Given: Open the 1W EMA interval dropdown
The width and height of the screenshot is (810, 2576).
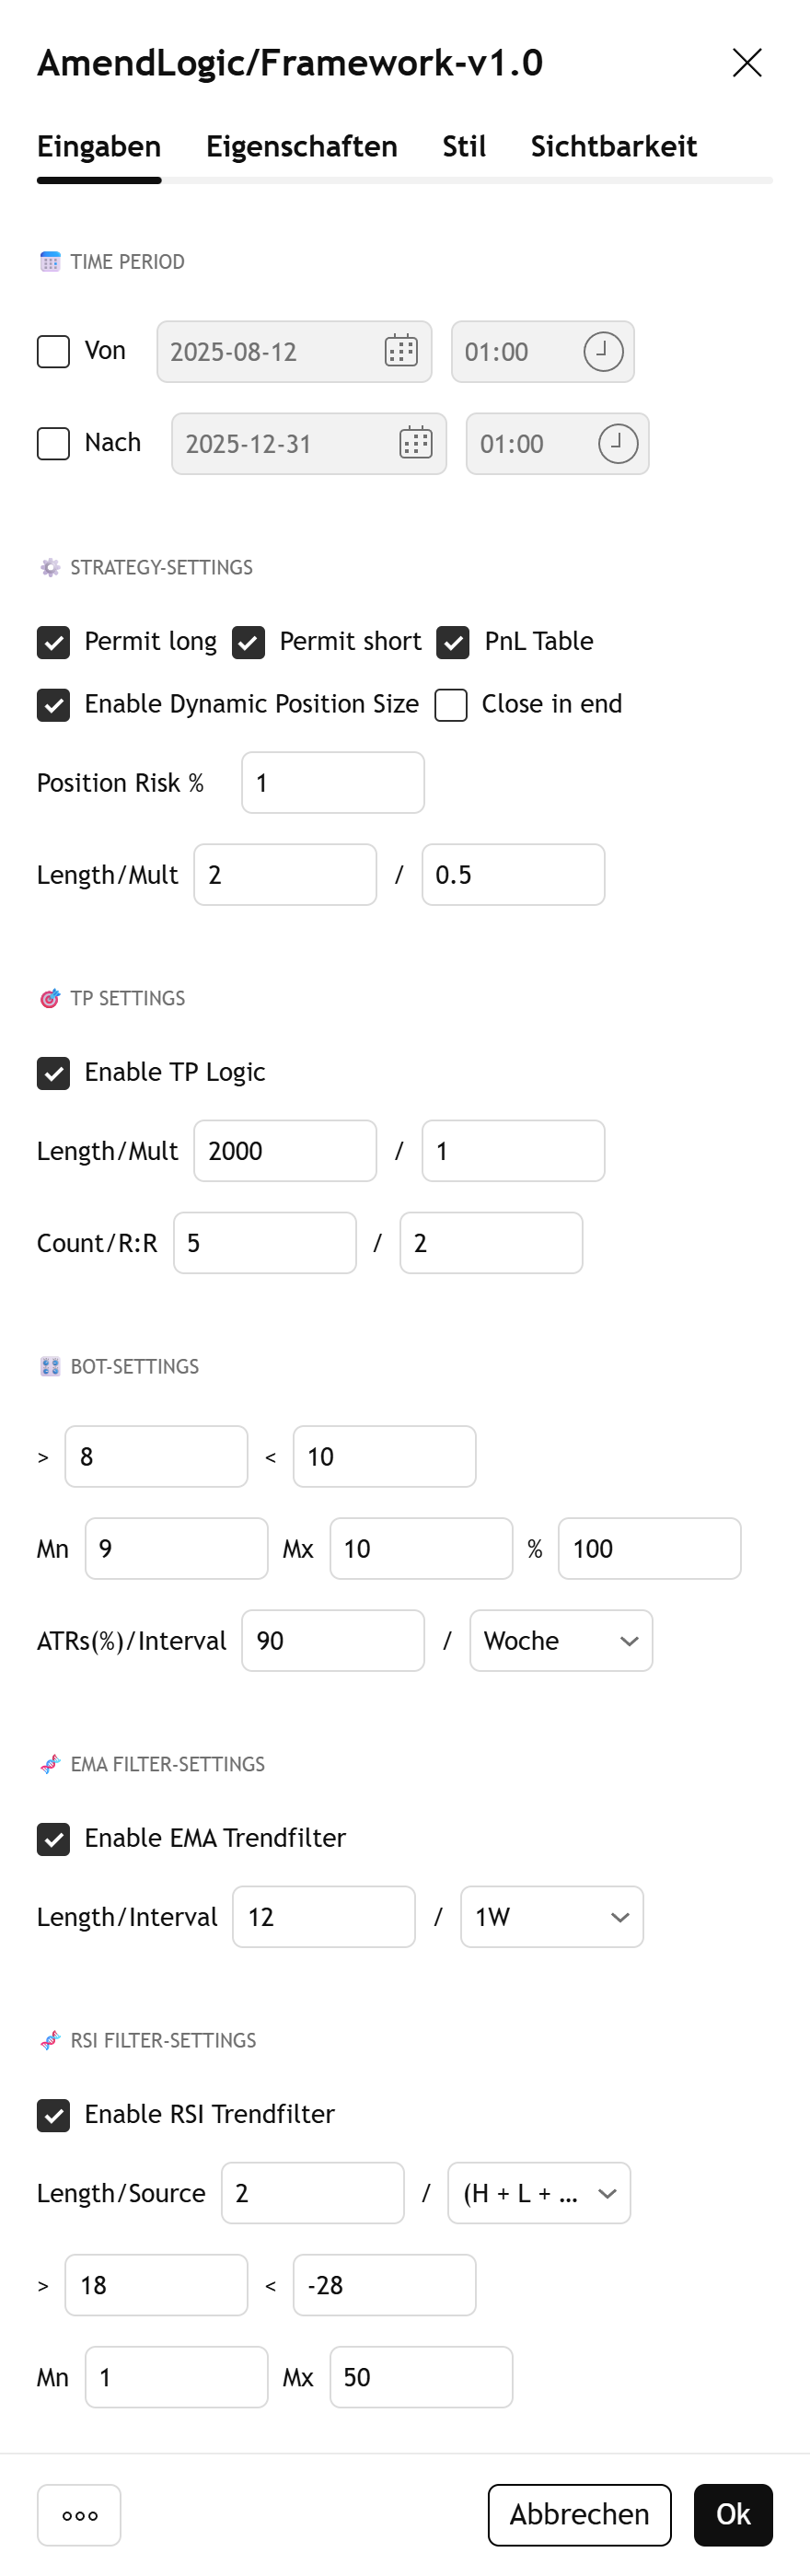Looking at the screenshot, I should tap(552, 1916).
